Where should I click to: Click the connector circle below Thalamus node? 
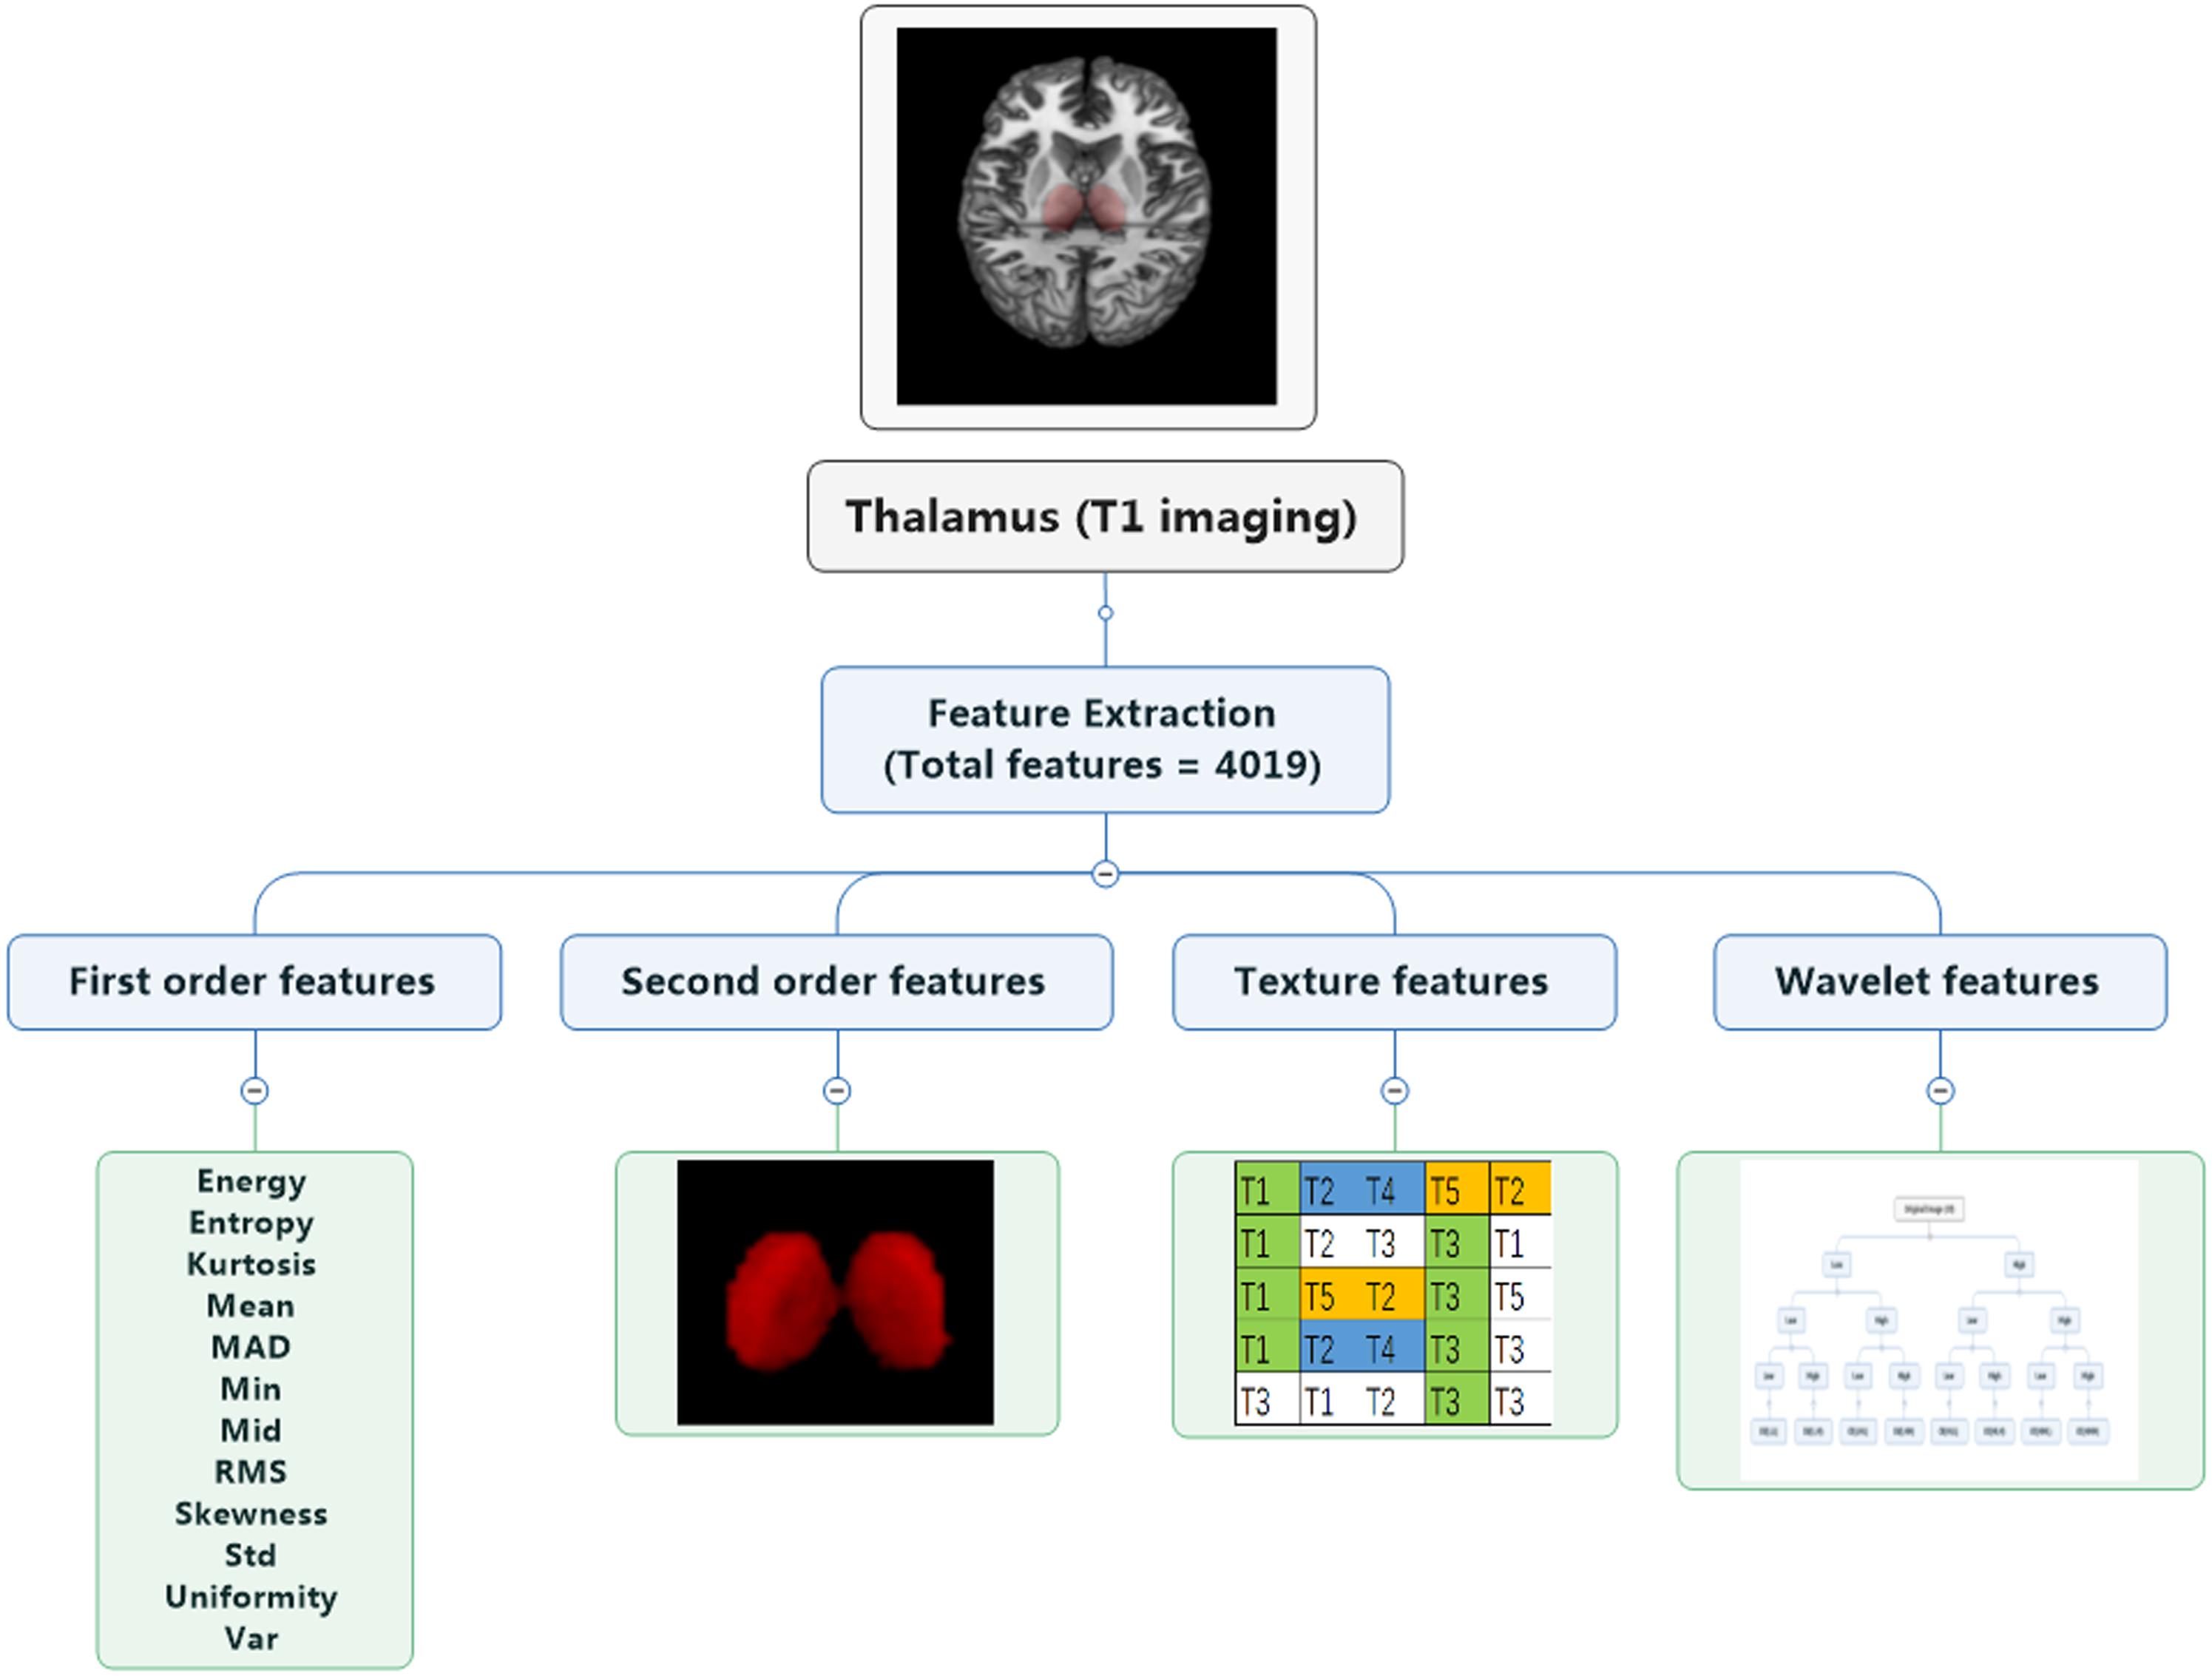(x=1105, y=613)
